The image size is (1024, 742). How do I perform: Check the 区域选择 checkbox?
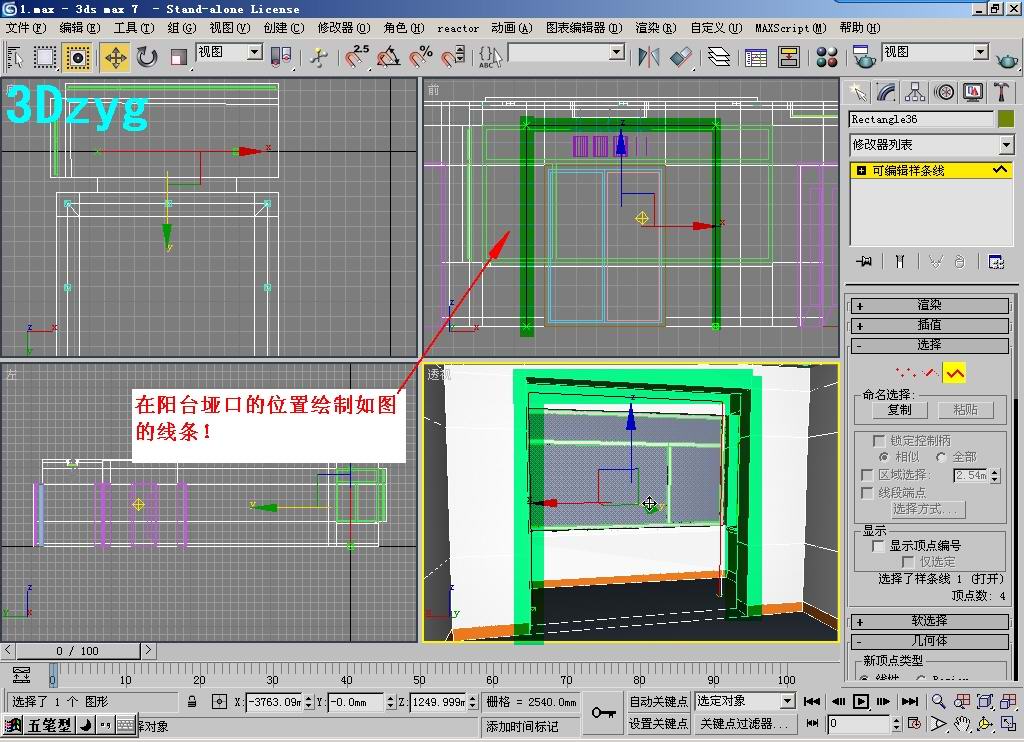[x=867, y=475]
